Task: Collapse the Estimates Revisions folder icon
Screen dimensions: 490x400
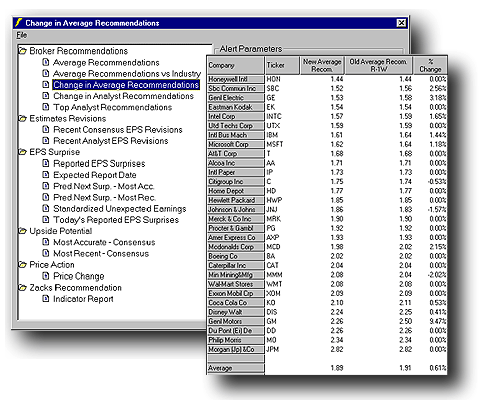Action: pyautogui.click(x=22, y=119)
